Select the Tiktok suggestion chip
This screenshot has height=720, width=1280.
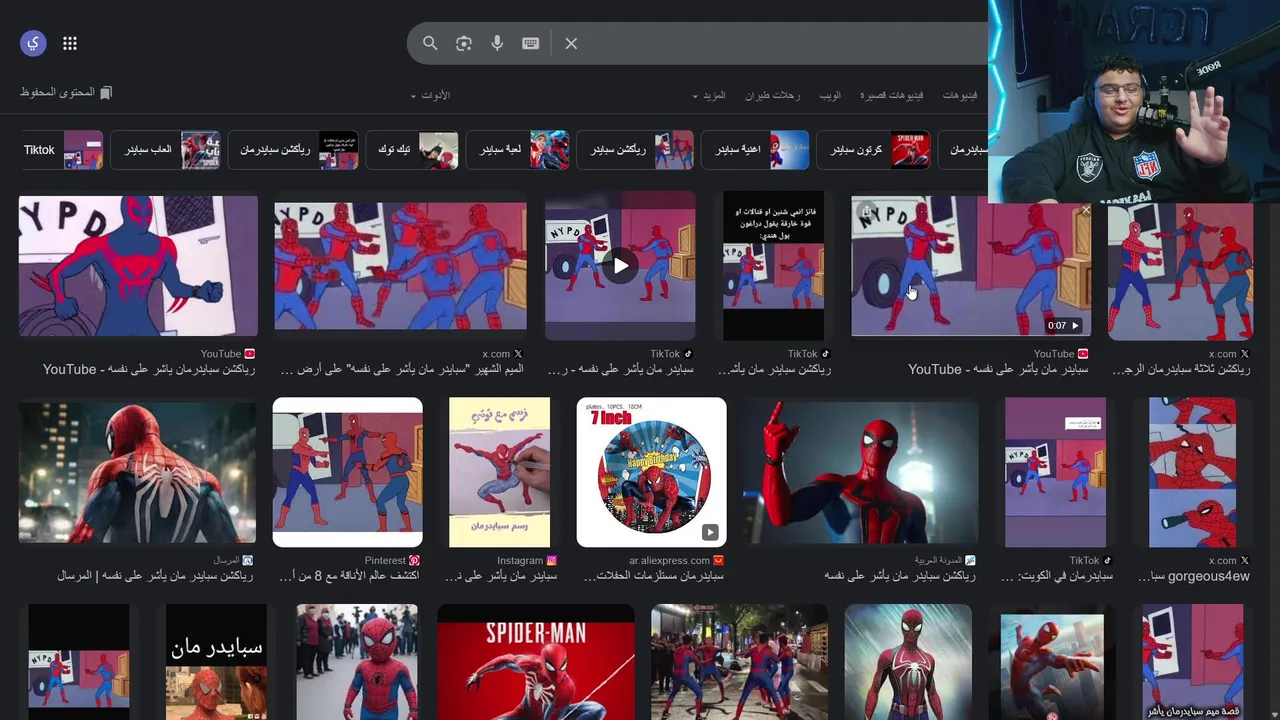point(62,150)
